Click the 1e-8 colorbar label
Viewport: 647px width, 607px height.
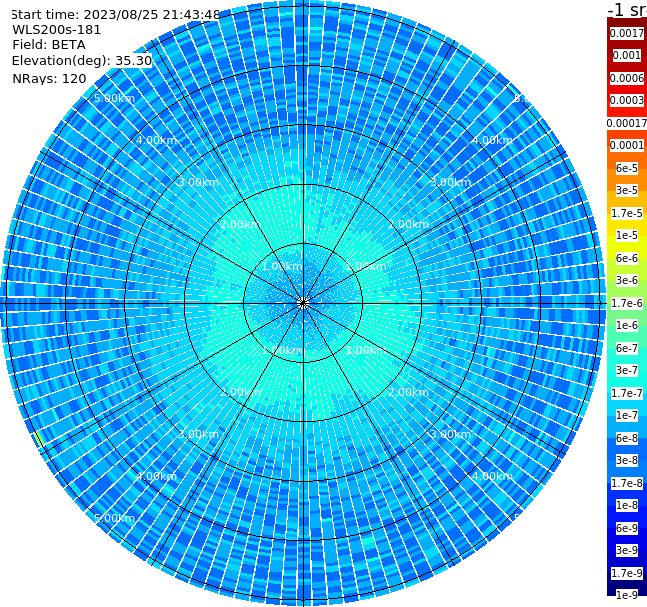pos(627,505)
